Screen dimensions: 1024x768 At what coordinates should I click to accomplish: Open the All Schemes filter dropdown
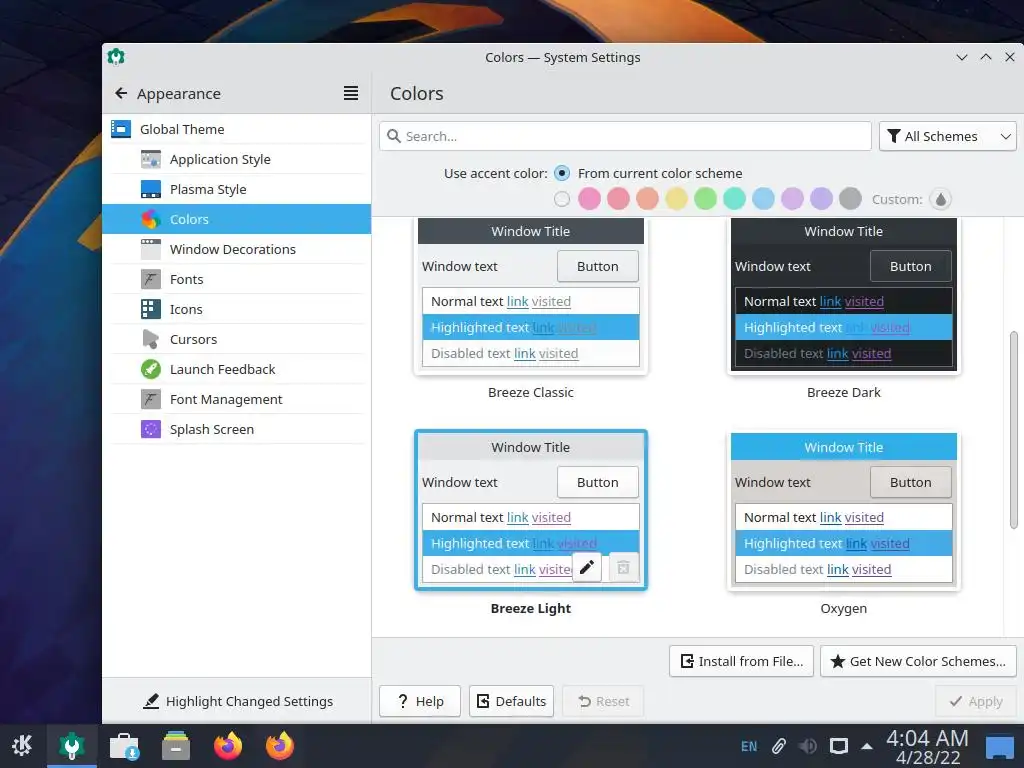tap(948, 136)
